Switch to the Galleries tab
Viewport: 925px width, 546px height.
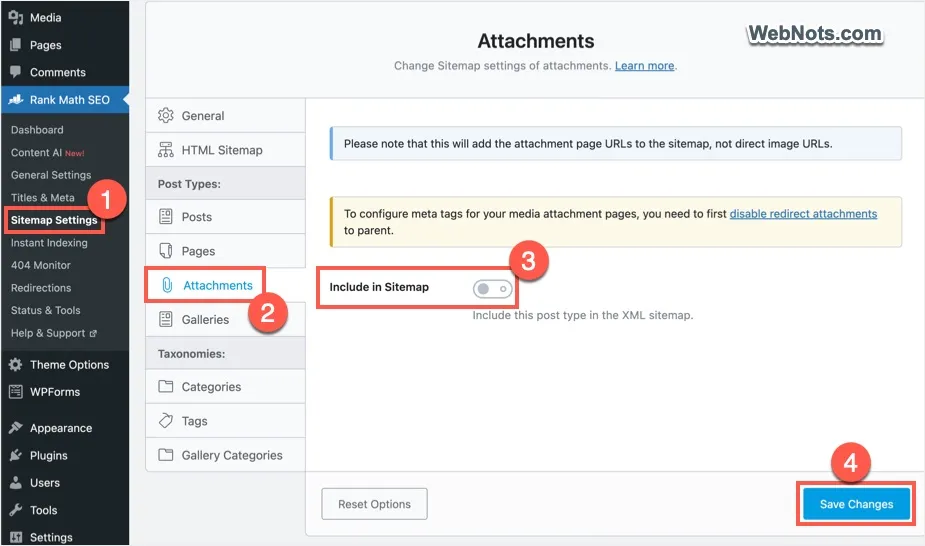tap(205, 320)
